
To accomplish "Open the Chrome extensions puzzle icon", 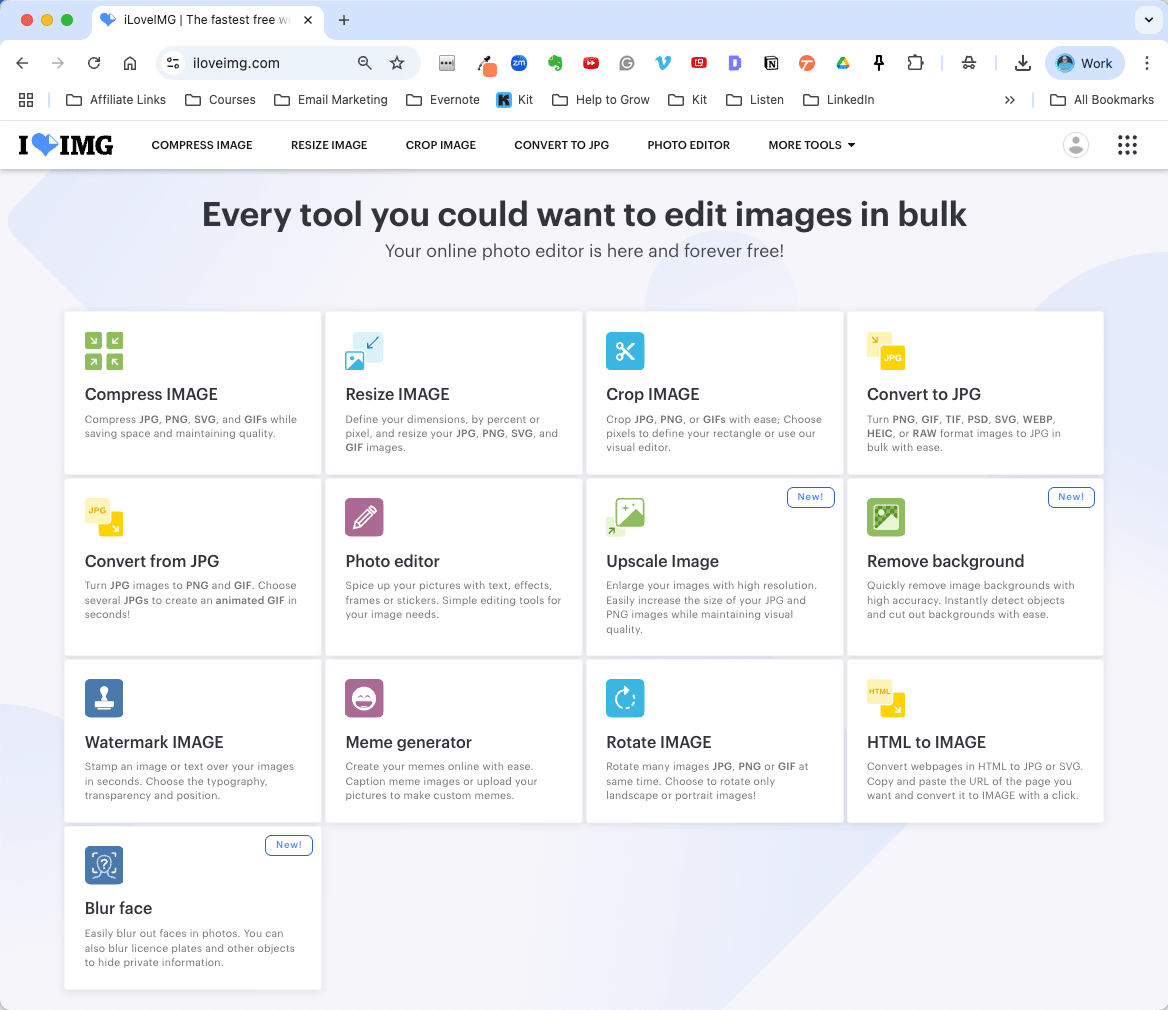I will pos(915,63).
